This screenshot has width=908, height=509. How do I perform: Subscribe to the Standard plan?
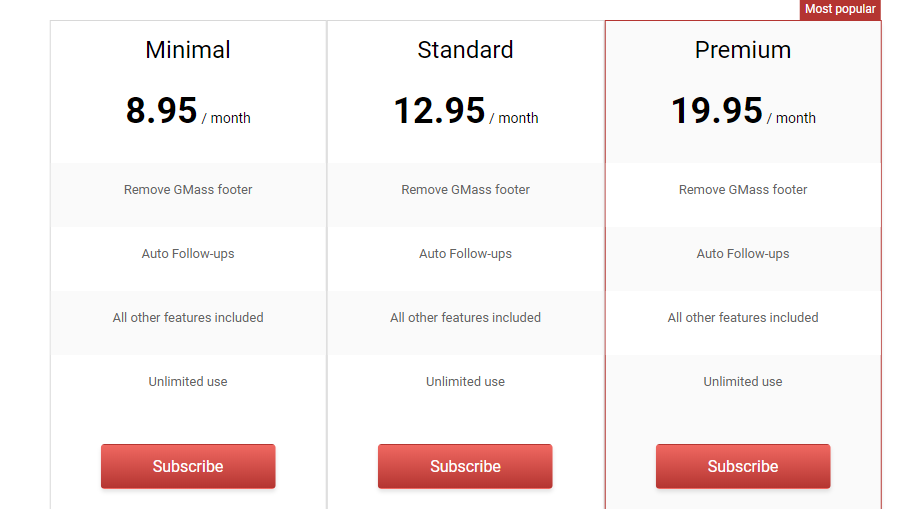click(465, 466)
